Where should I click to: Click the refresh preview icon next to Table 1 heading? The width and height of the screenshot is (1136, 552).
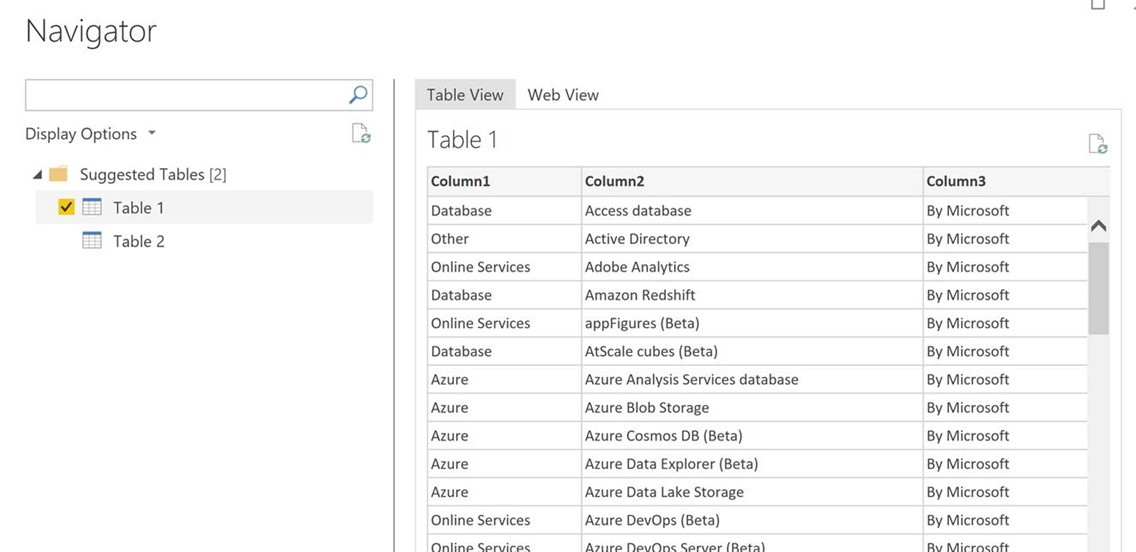coord(1097,144)
